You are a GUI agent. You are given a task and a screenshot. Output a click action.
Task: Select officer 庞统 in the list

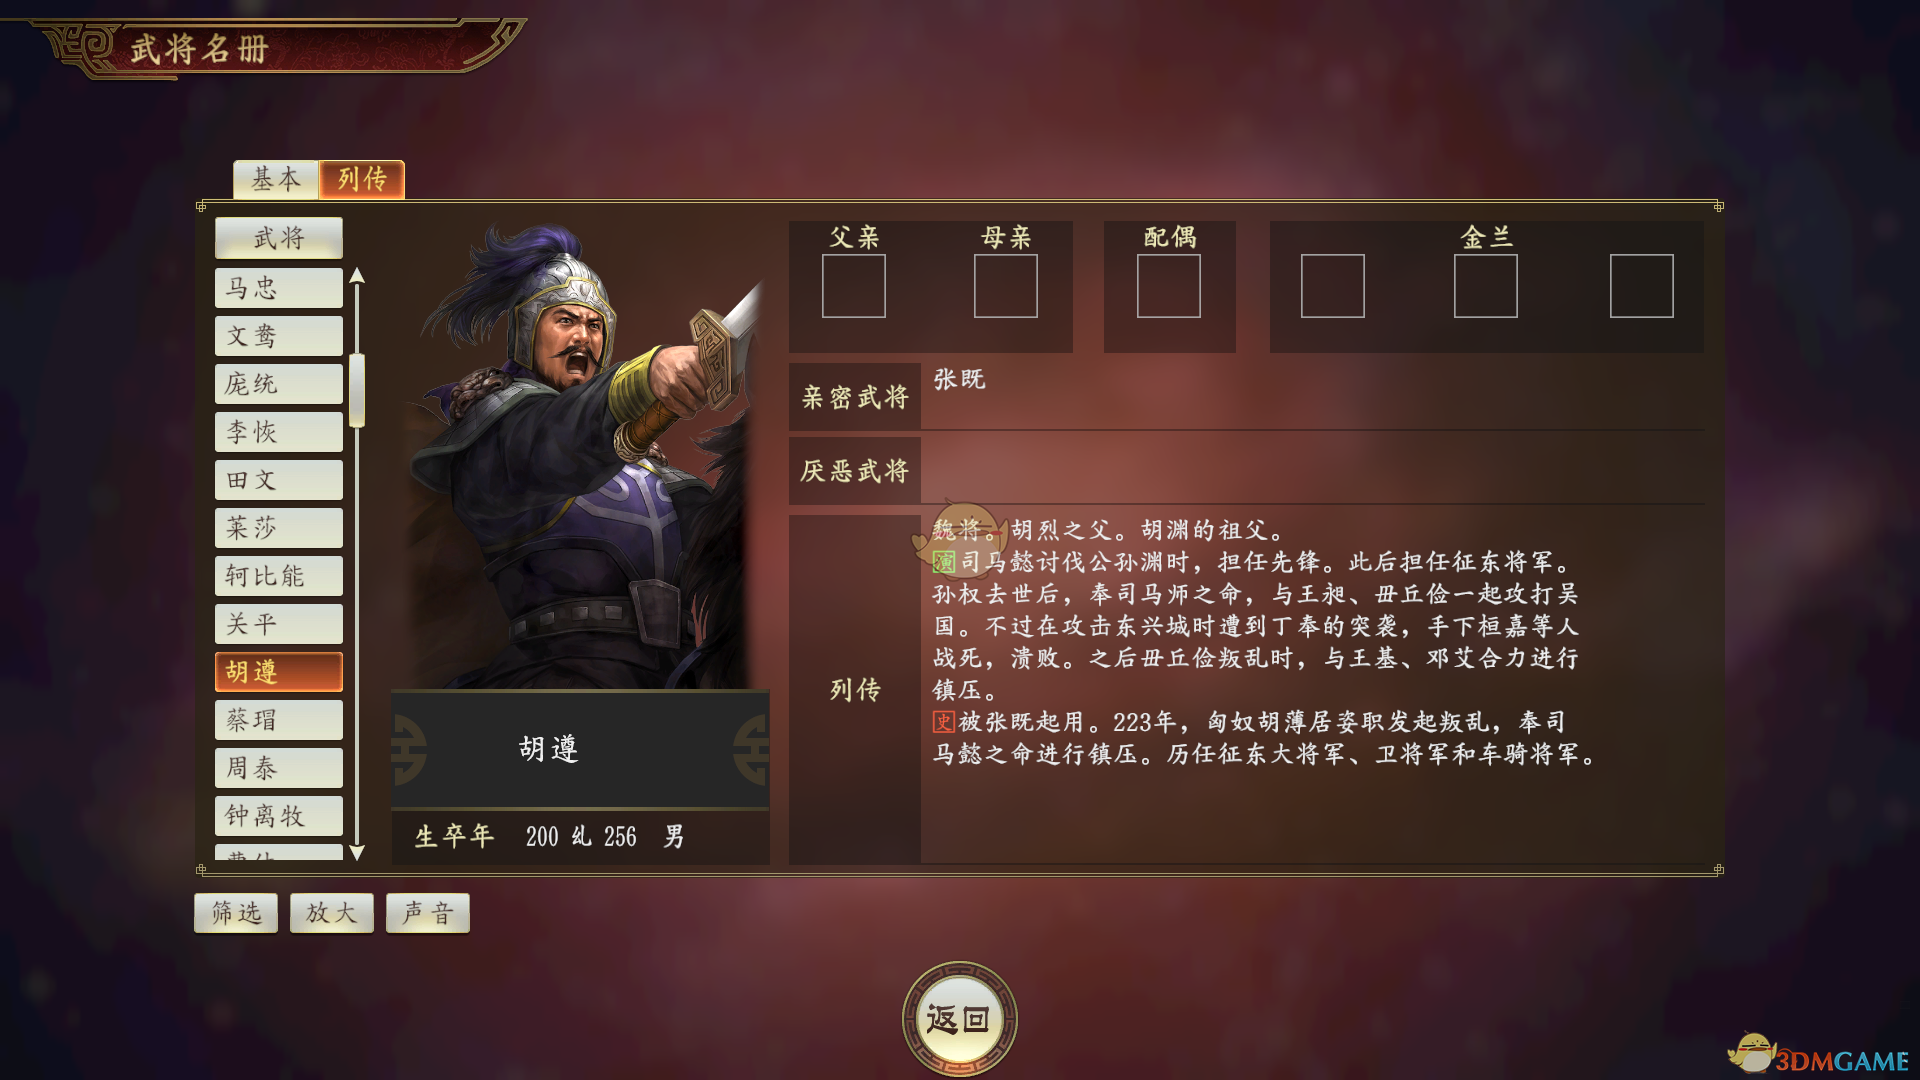click(x=279, y=384)
